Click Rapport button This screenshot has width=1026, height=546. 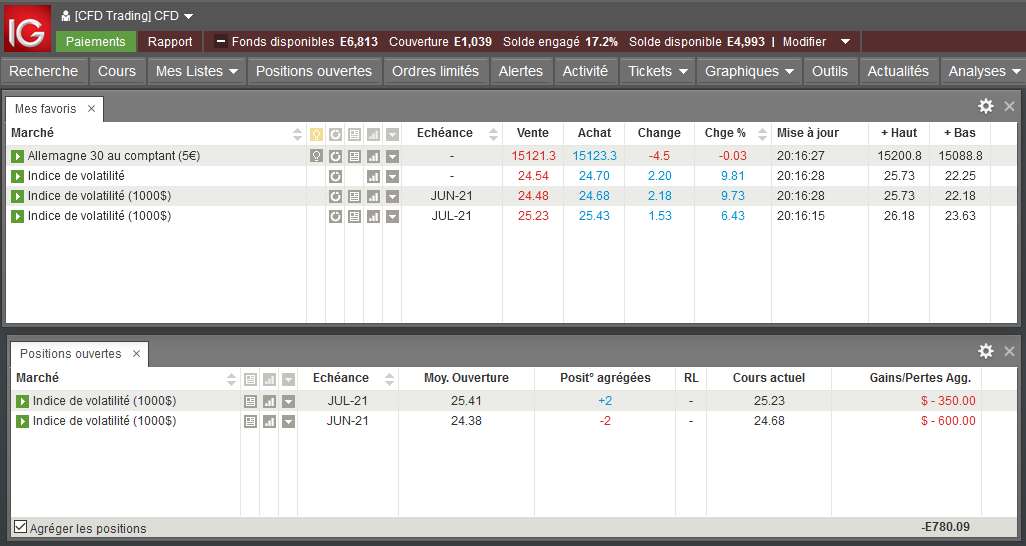point(170,41)
